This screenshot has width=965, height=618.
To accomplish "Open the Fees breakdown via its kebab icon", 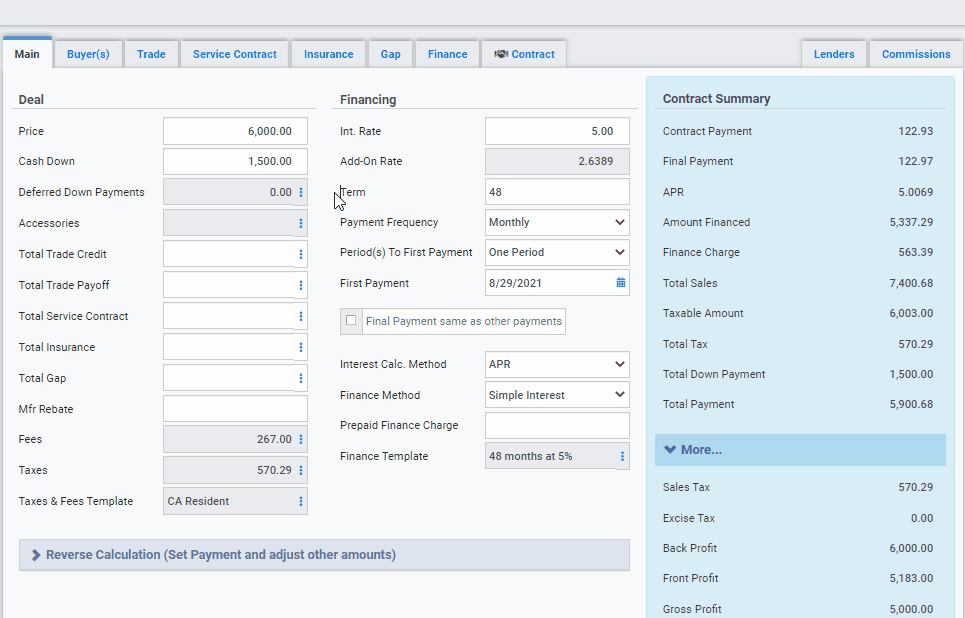I will [301, 439].
